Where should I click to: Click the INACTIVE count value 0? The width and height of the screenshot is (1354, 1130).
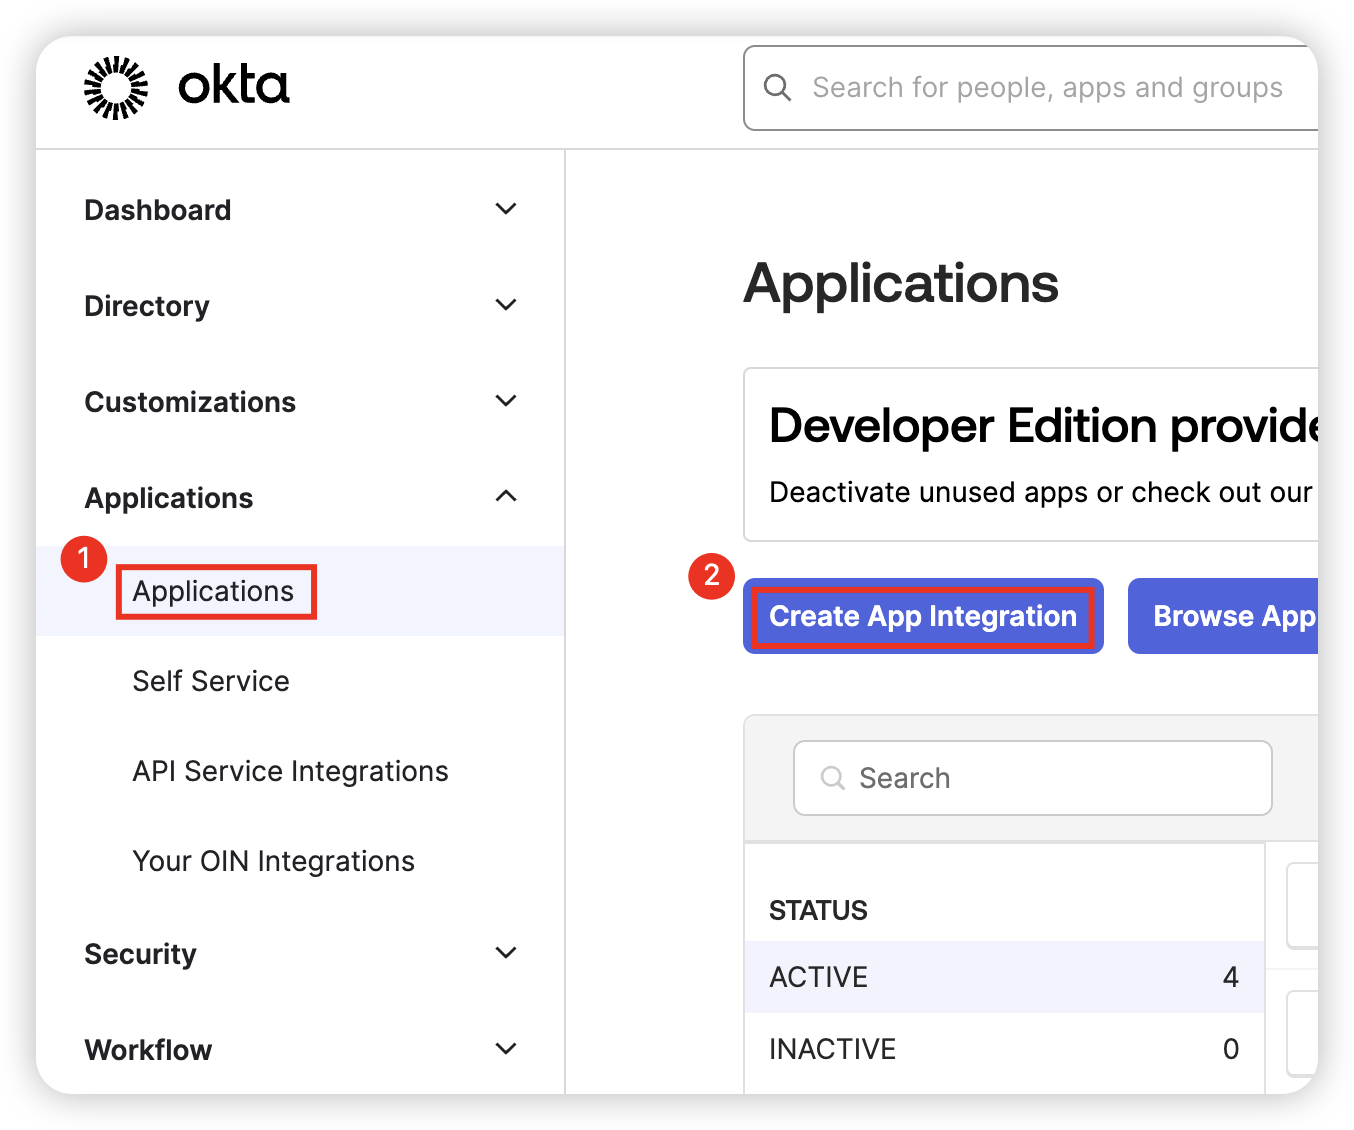click(1231, 1049)
